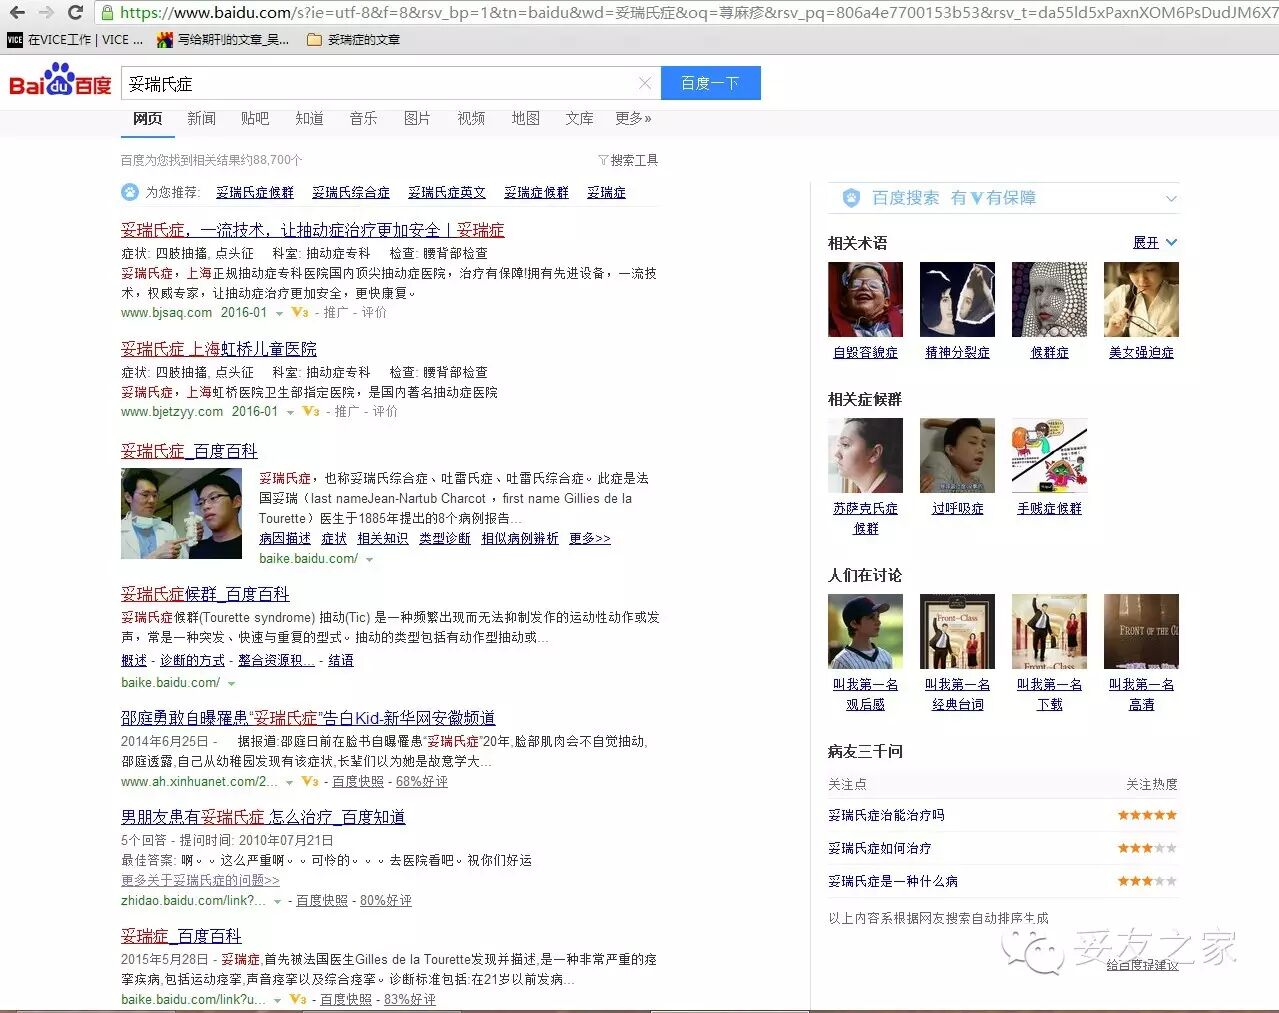
Task: Click the 更多>> link in the baike result
Action: 590,538
